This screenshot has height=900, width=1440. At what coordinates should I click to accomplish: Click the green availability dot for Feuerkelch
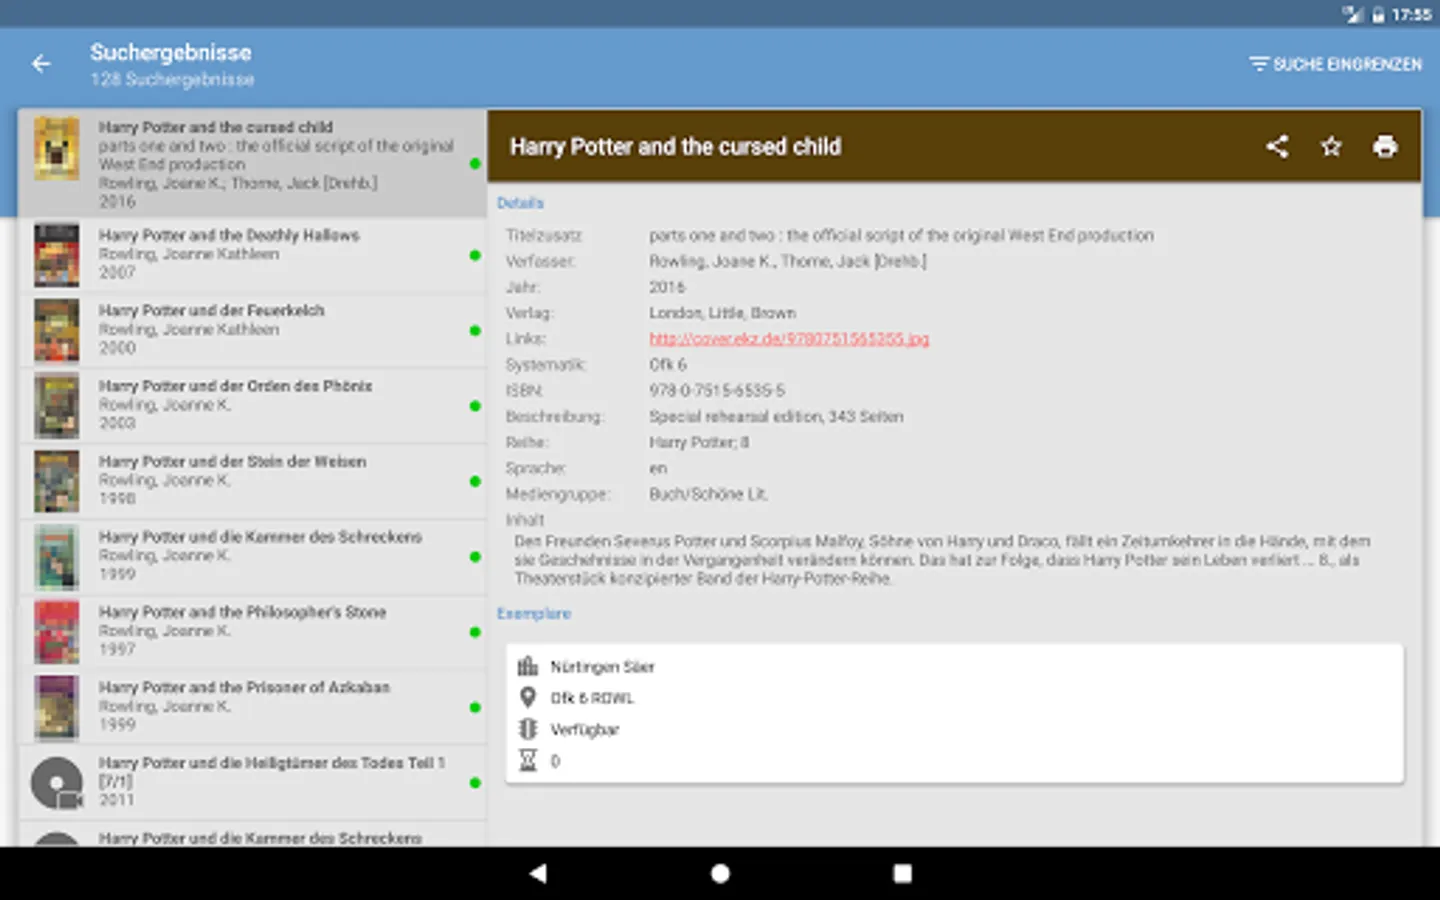tap(475, 330)
